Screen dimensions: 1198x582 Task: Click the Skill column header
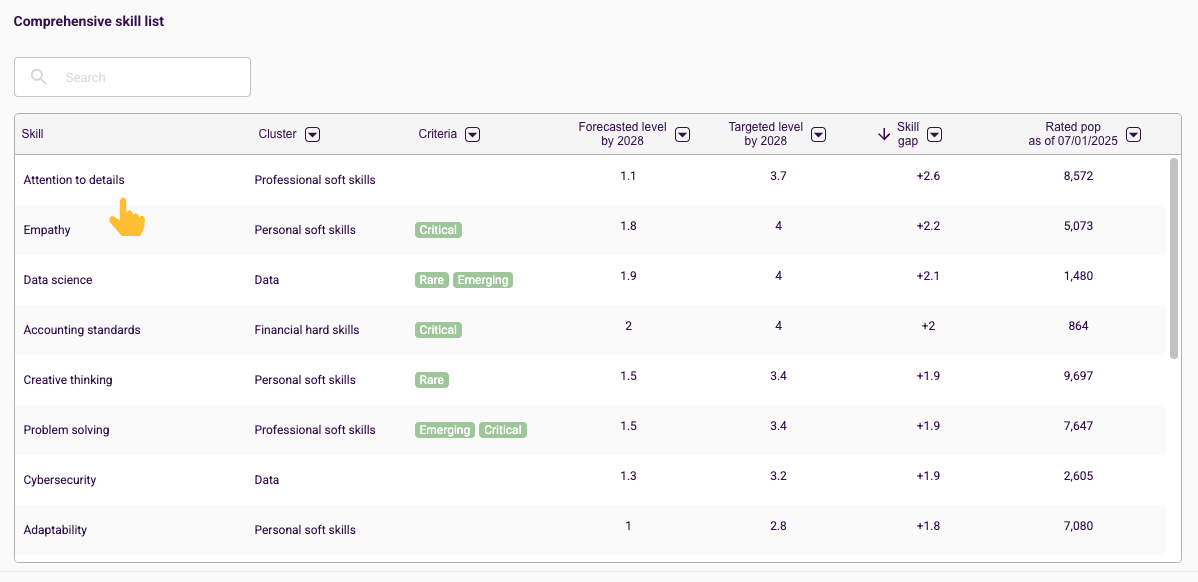33,134
